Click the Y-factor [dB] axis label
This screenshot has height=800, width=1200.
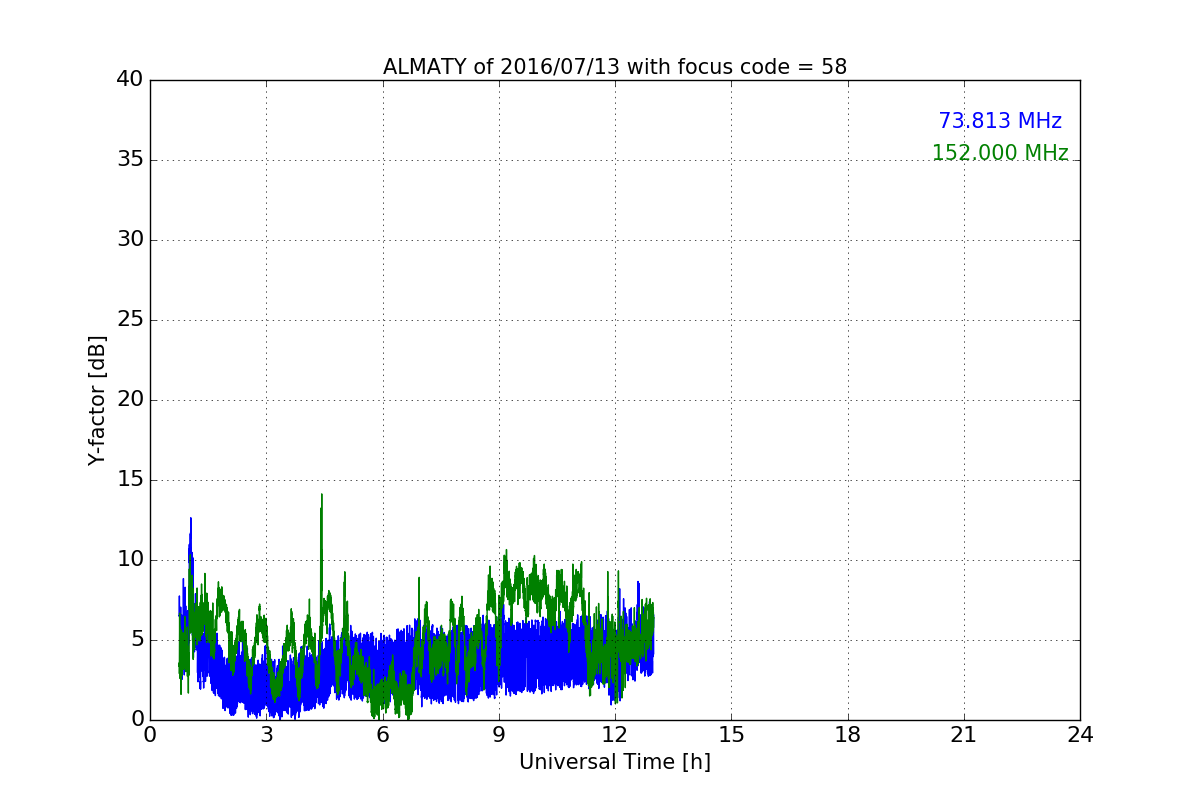coord(97,400)
